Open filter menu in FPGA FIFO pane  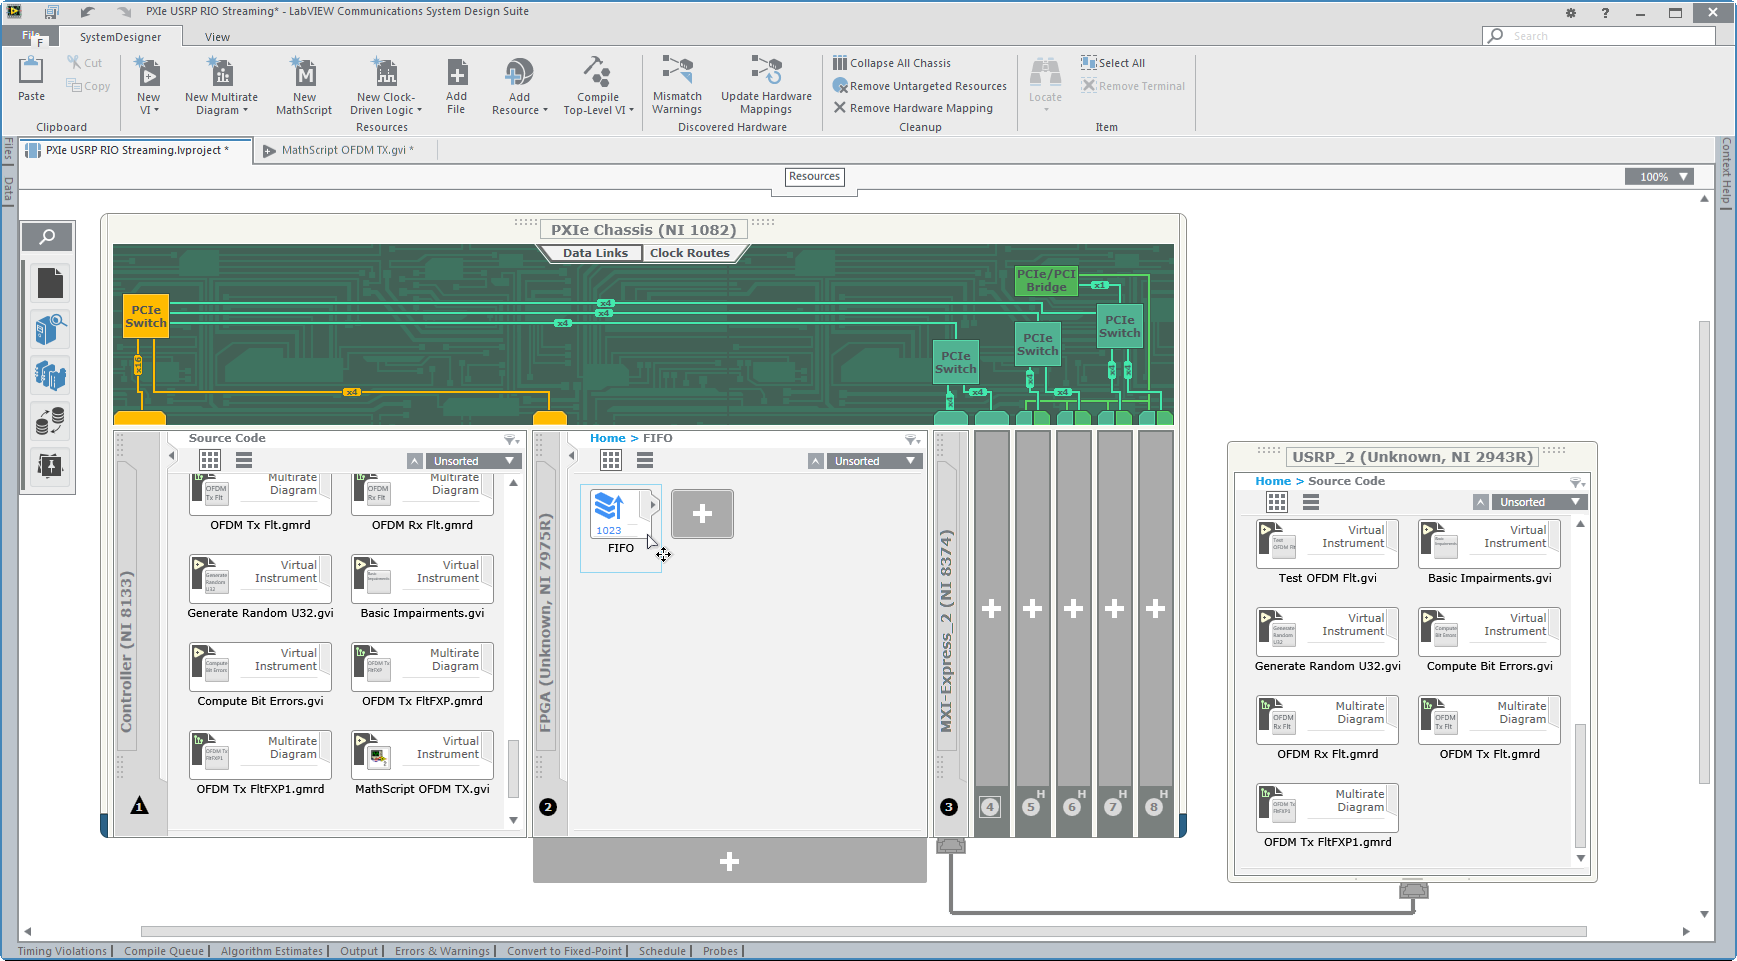coord(912,439)
